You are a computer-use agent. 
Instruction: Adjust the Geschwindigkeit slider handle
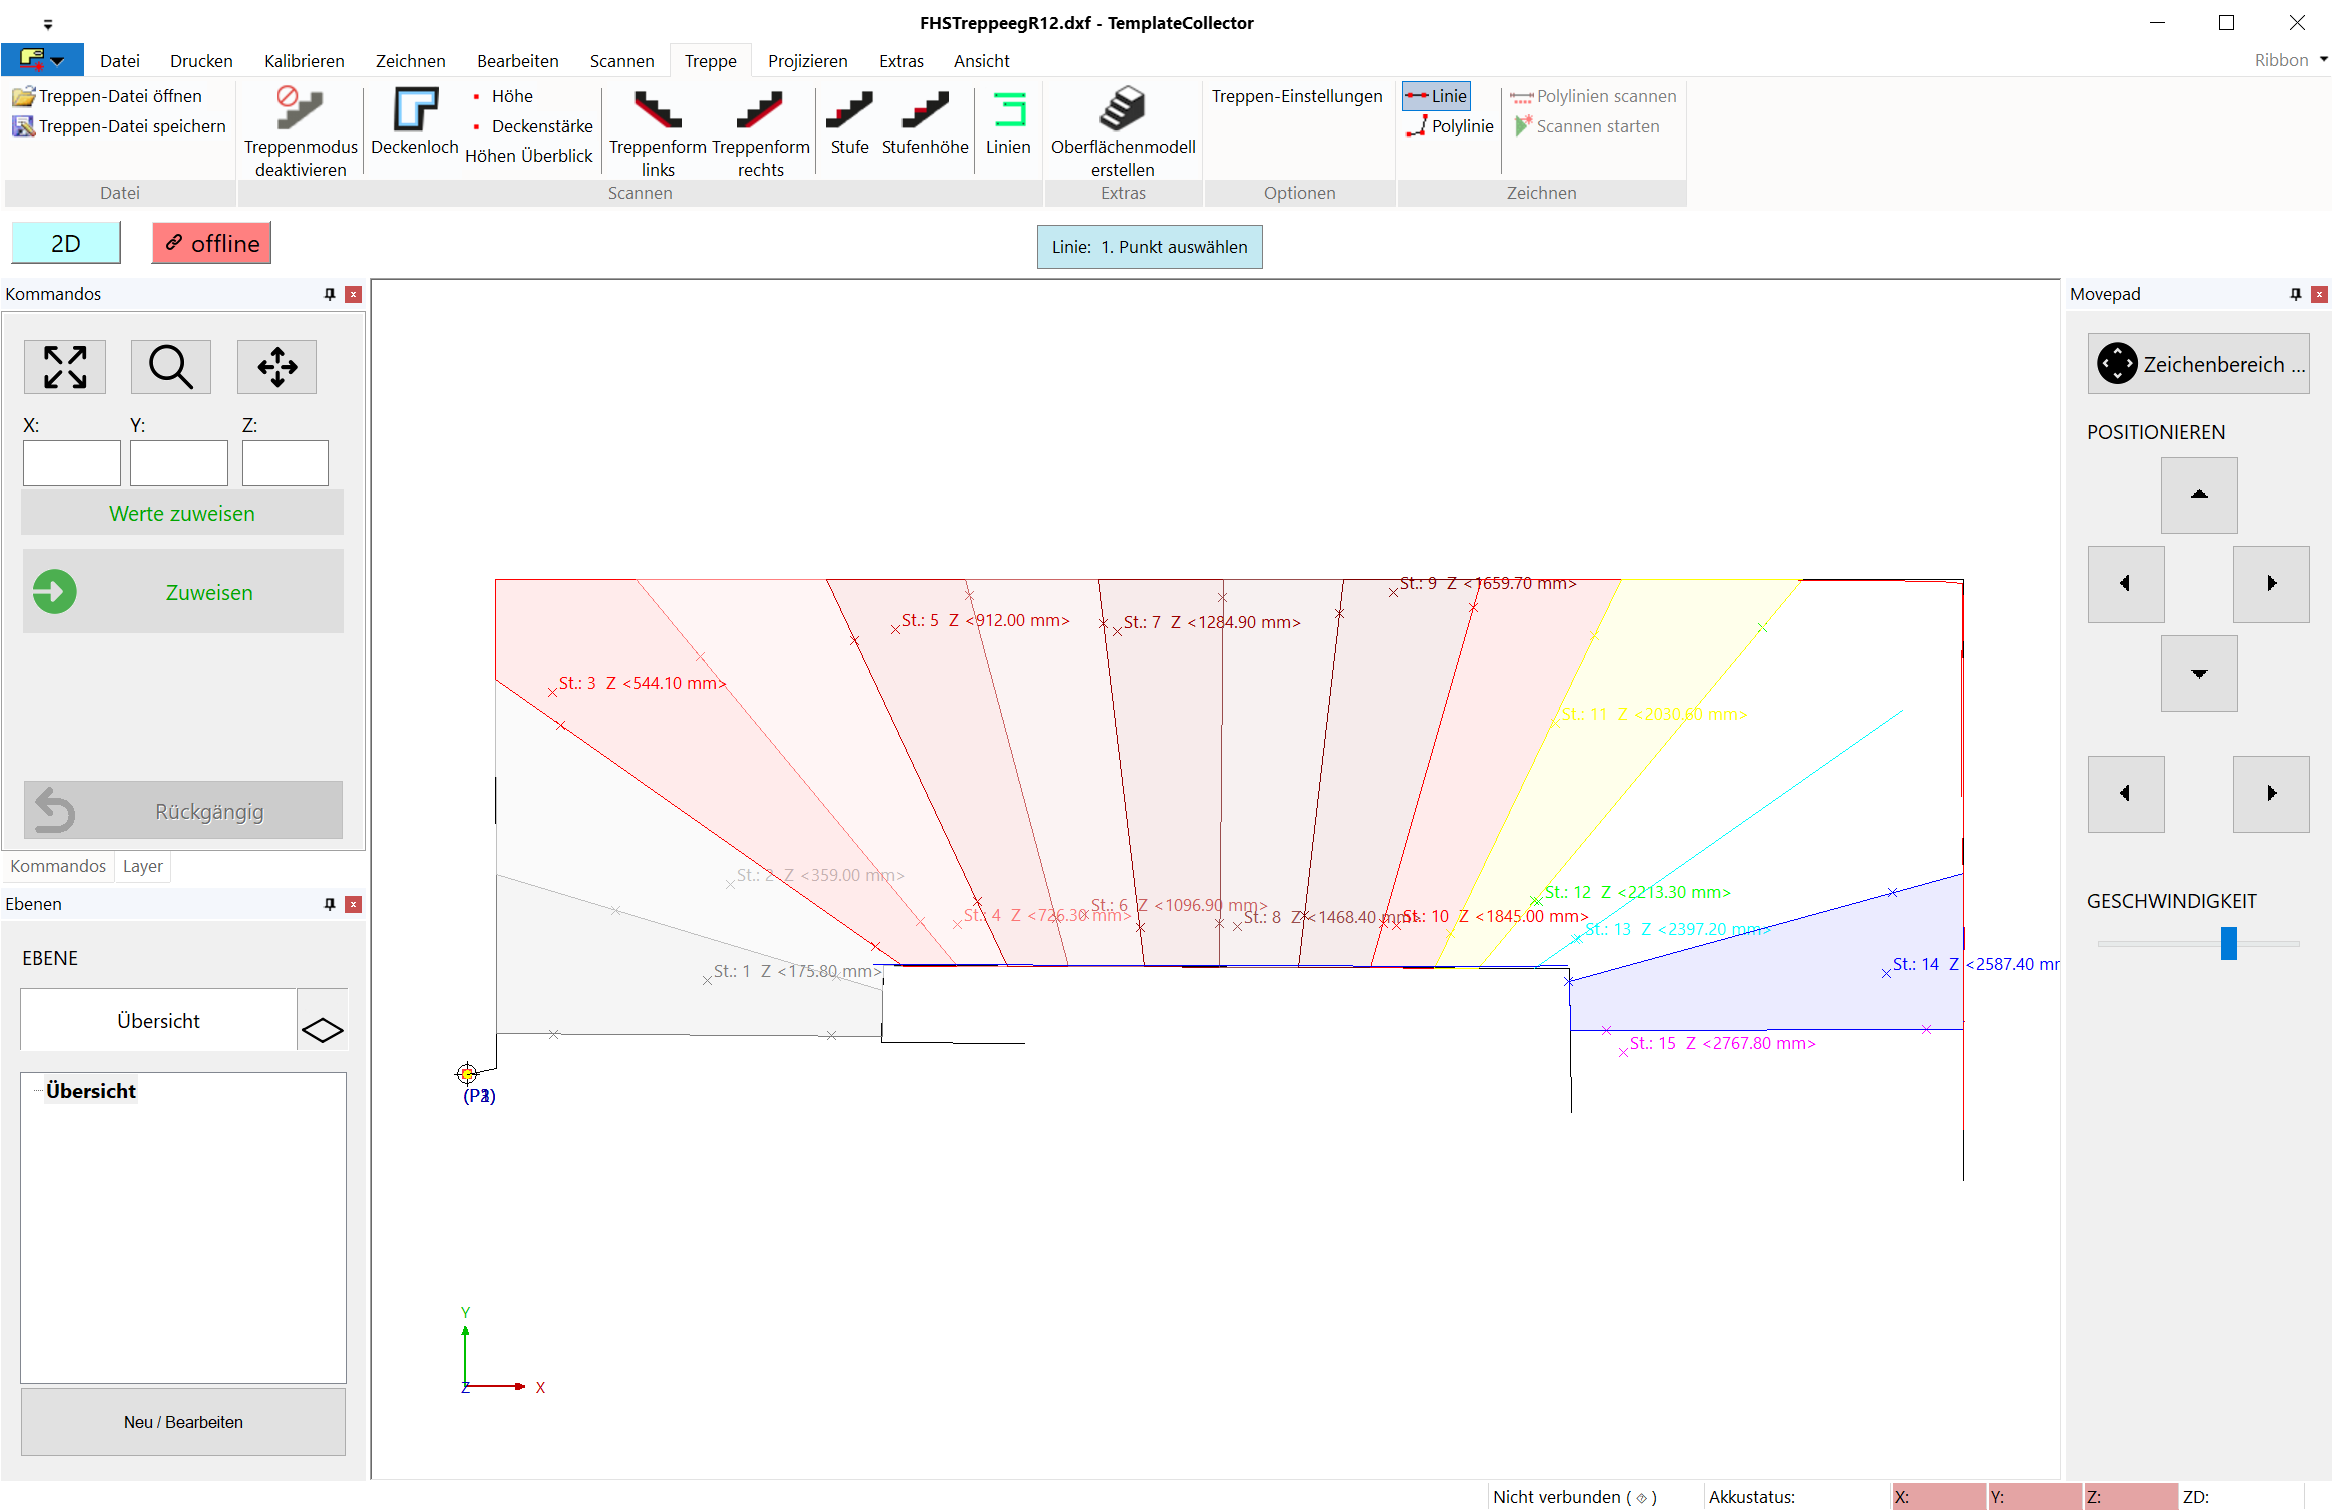pyautogui.click(x=2228, y=943)
